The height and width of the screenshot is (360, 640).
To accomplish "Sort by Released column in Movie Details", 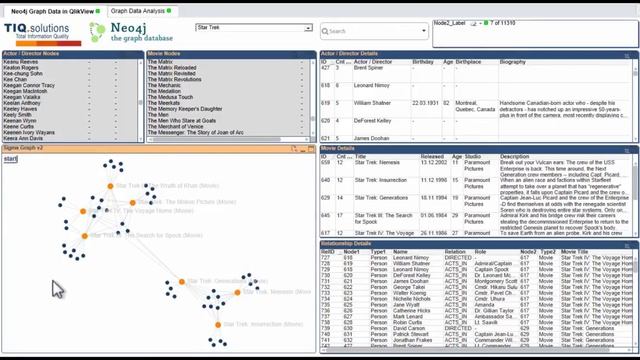I will pyautogui.click(x=432, y=157).
